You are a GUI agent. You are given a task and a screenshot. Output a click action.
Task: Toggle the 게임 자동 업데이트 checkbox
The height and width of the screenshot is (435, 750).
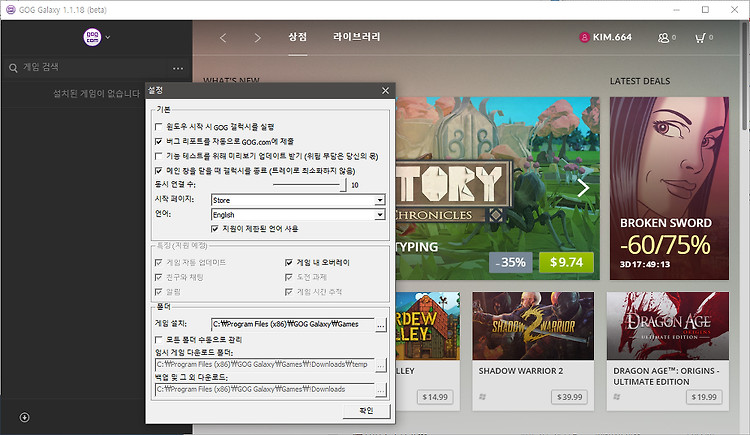pos(159,263)
